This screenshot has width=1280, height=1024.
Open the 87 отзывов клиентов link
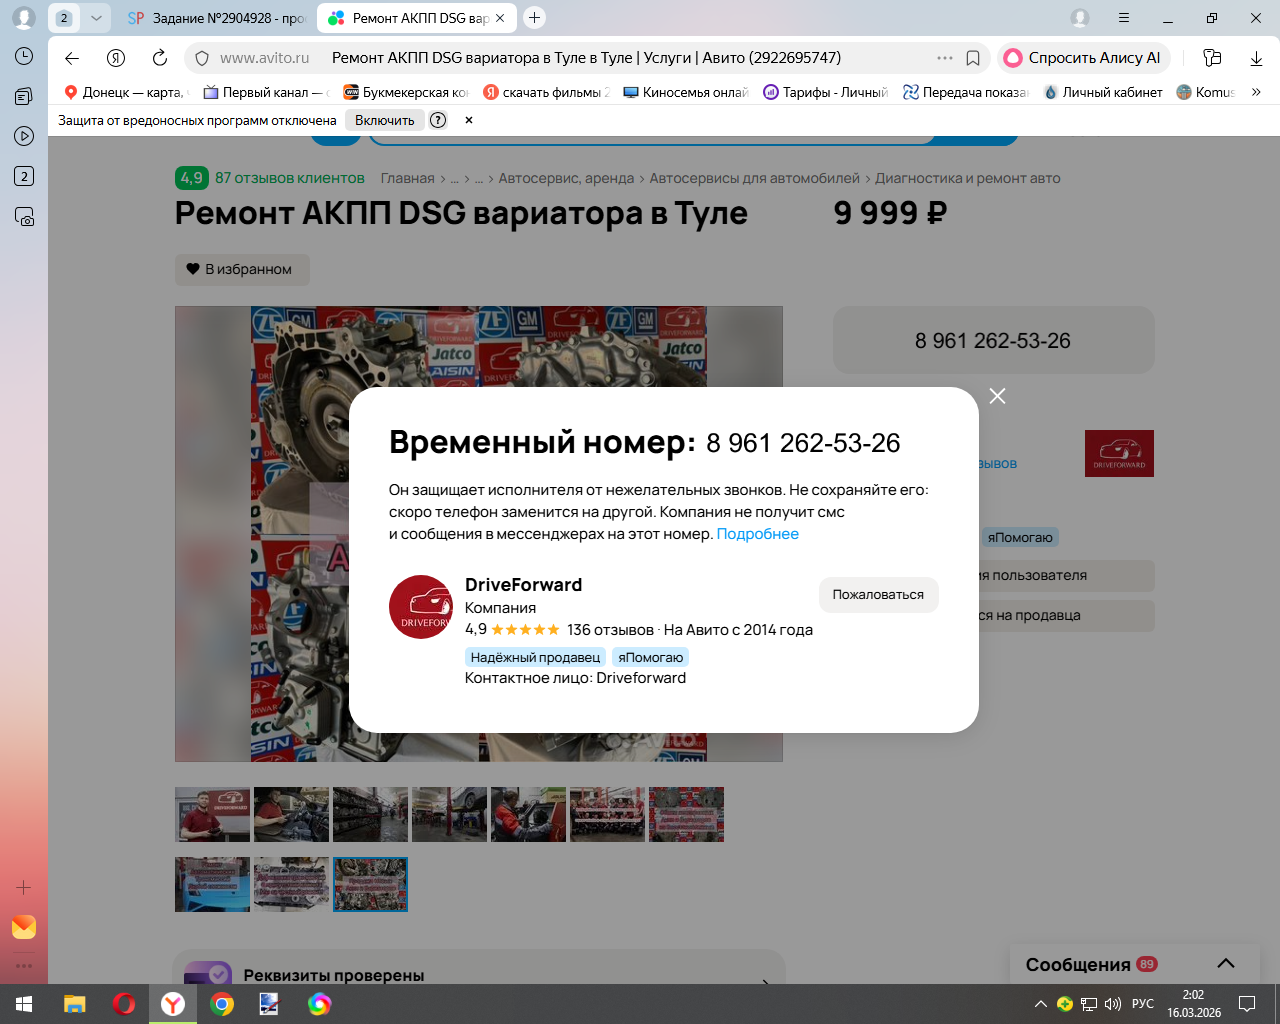tap(290, 178)
